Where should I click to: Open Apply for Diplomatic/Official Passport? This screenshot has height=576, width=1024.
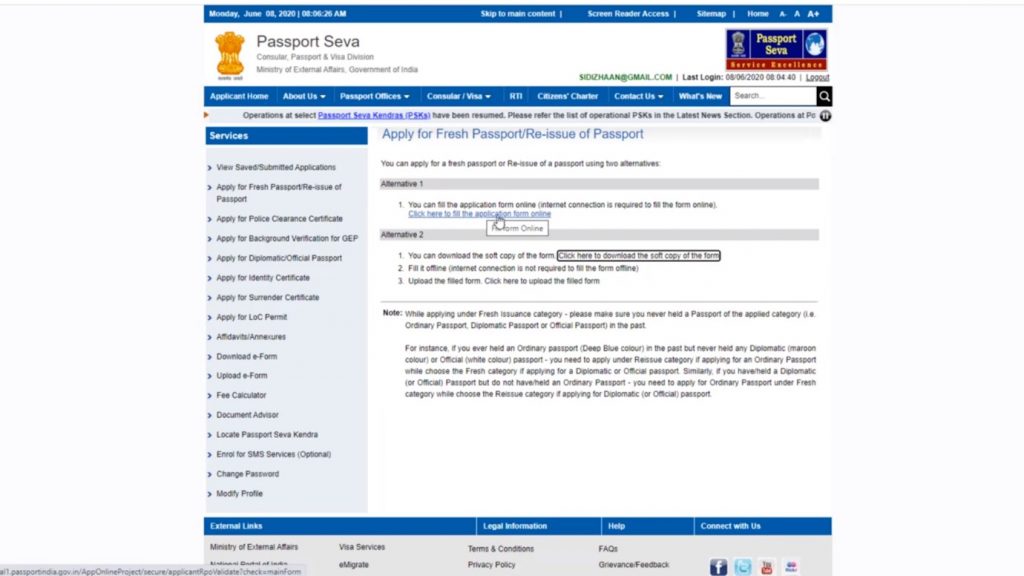[279, 258]
